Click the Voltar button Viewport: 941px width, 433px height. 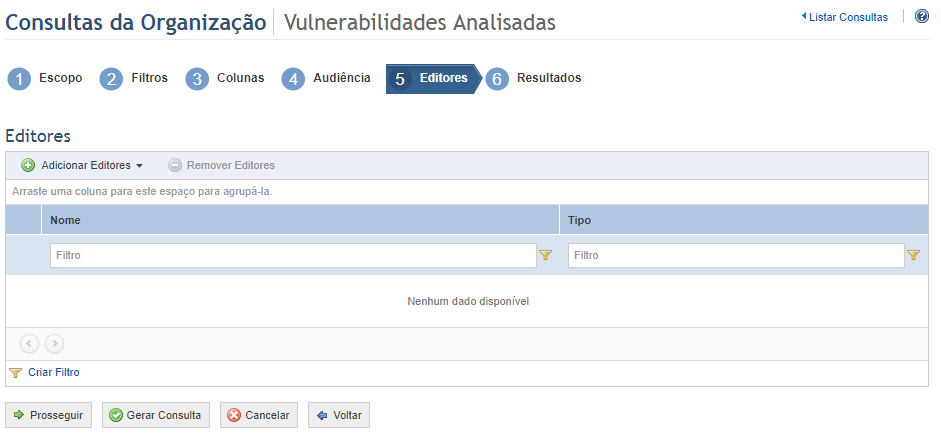click(x=339, y=415)
